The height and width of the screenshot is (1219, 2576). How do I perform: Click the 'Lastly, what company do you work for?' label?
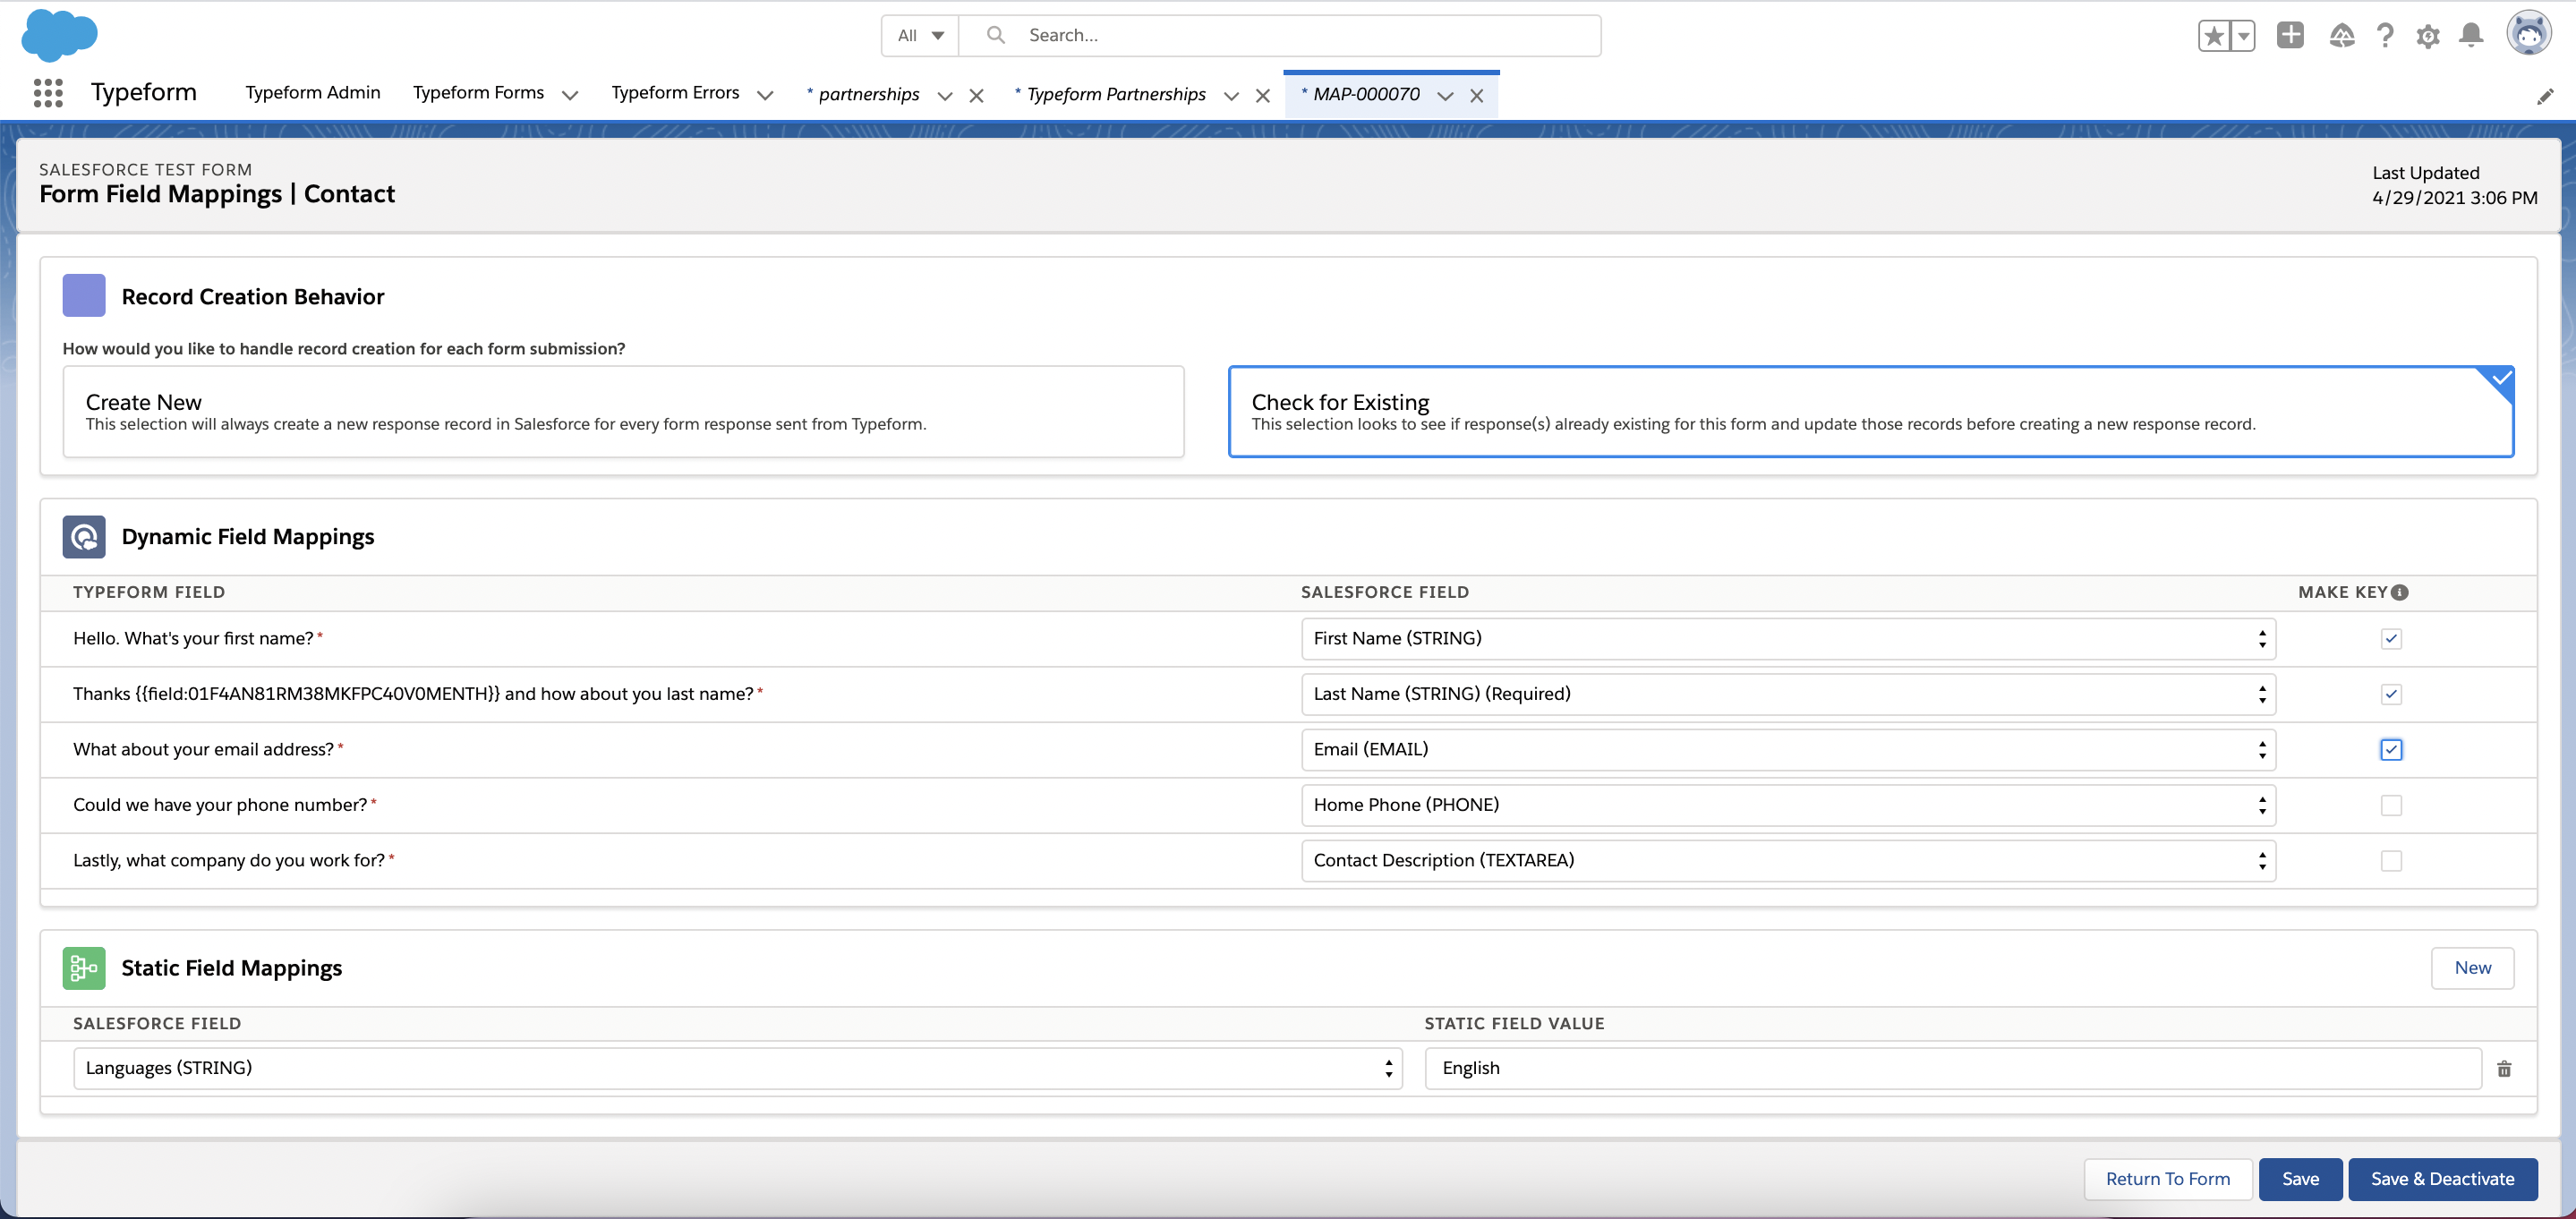[229, 861]
